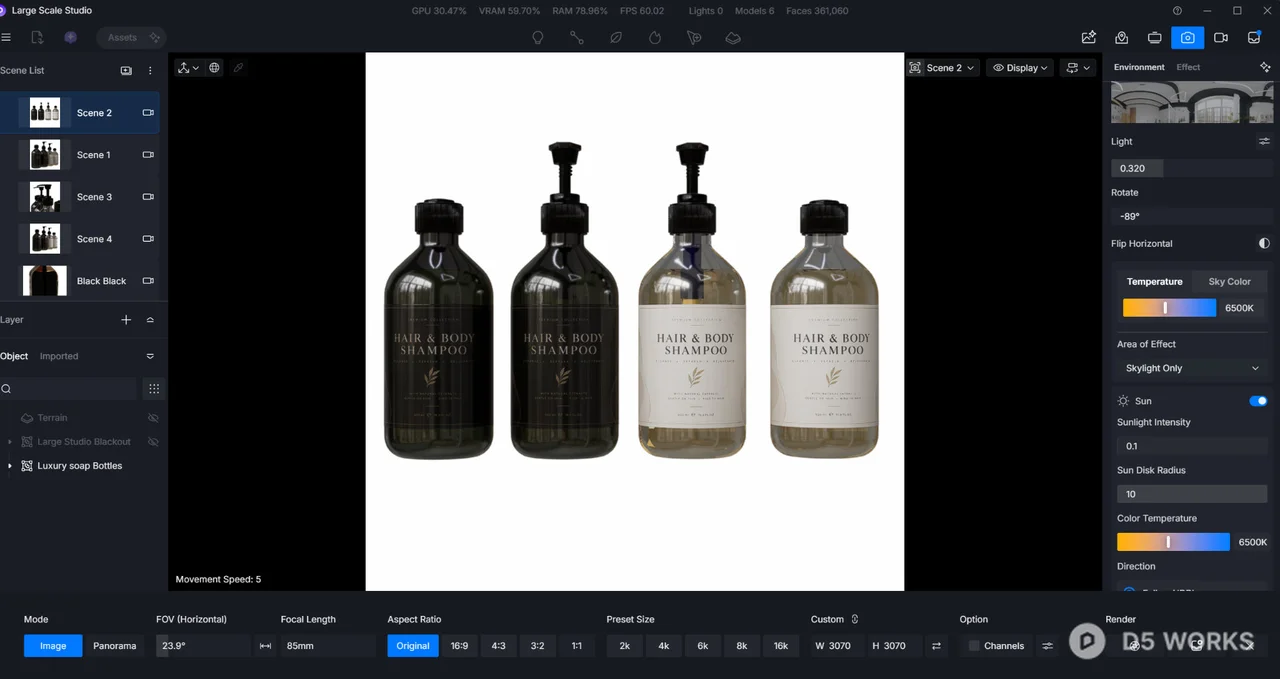Select the Sky Color tab
The image size is (1280, 679).
coord(1229,281)
